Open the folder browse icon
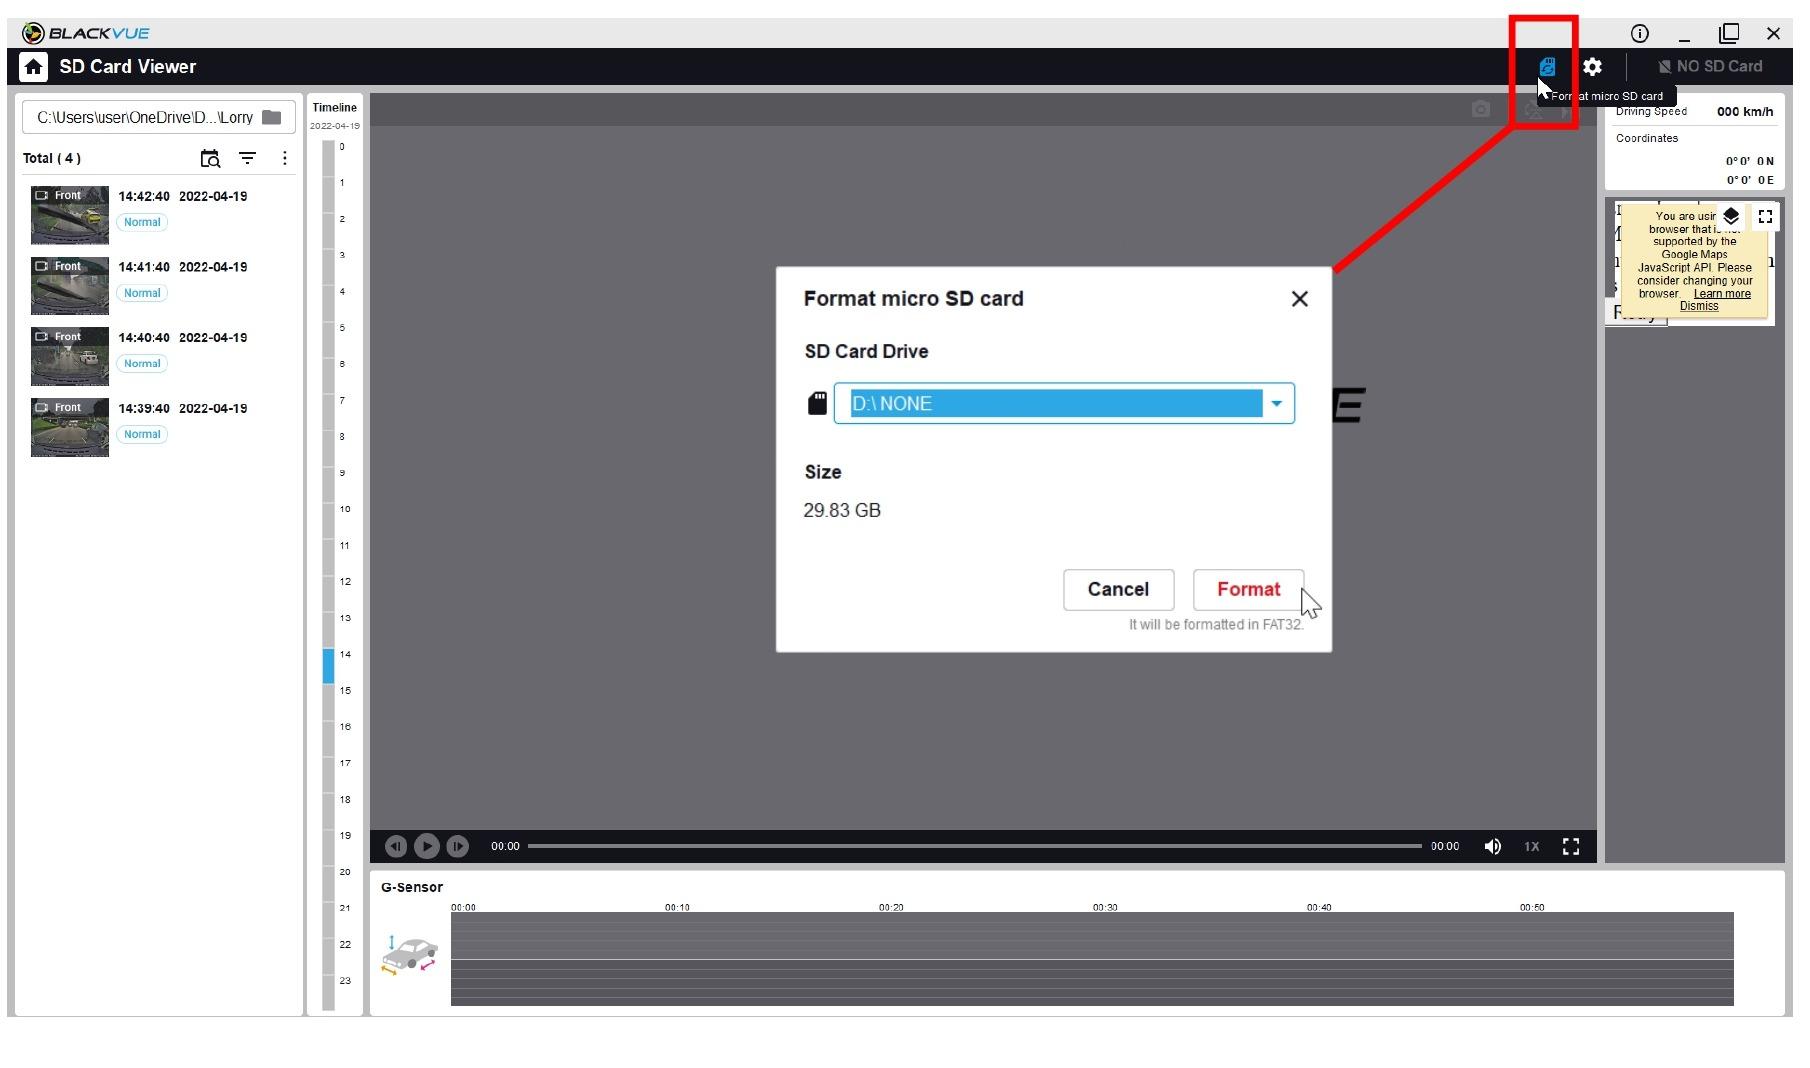The image size is (1810, 1068). (271, 117)
